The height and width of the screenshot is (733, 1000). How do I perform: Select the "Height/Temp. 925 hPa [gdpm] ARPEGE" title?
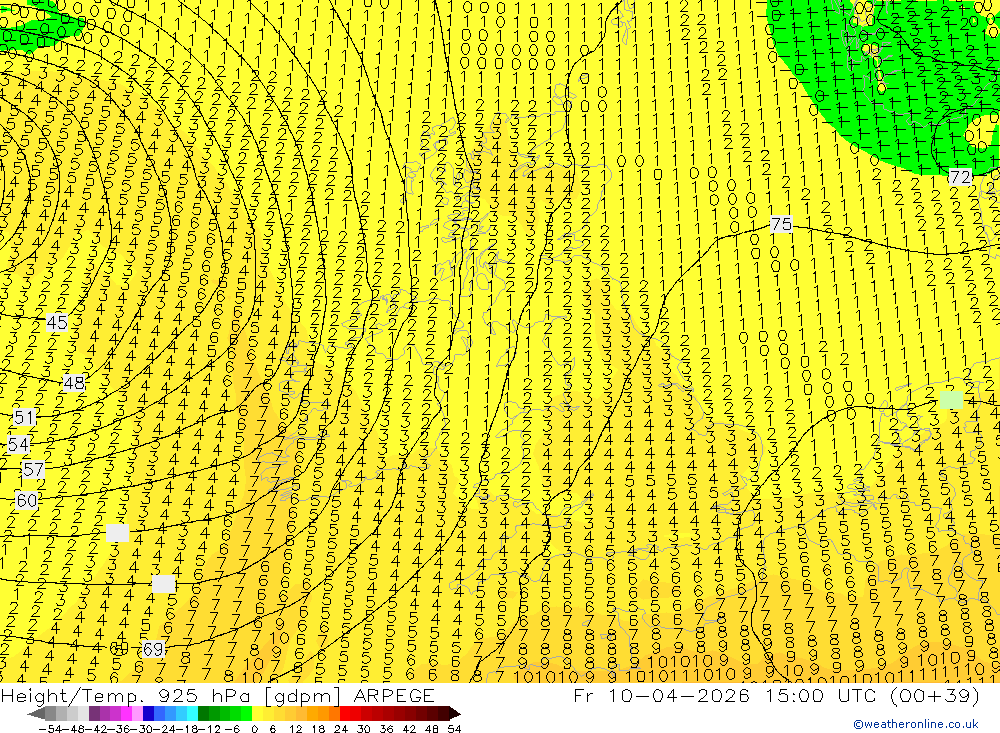tap(217, 695)
